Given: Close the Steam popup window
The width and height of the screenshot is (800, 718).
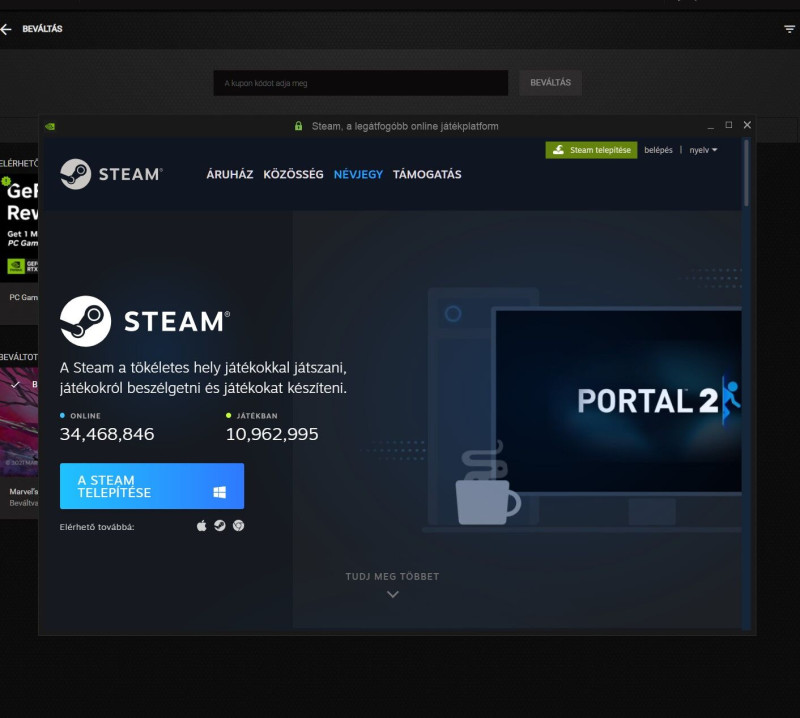Looking at the screenshot, I should [x=747, y=125].
